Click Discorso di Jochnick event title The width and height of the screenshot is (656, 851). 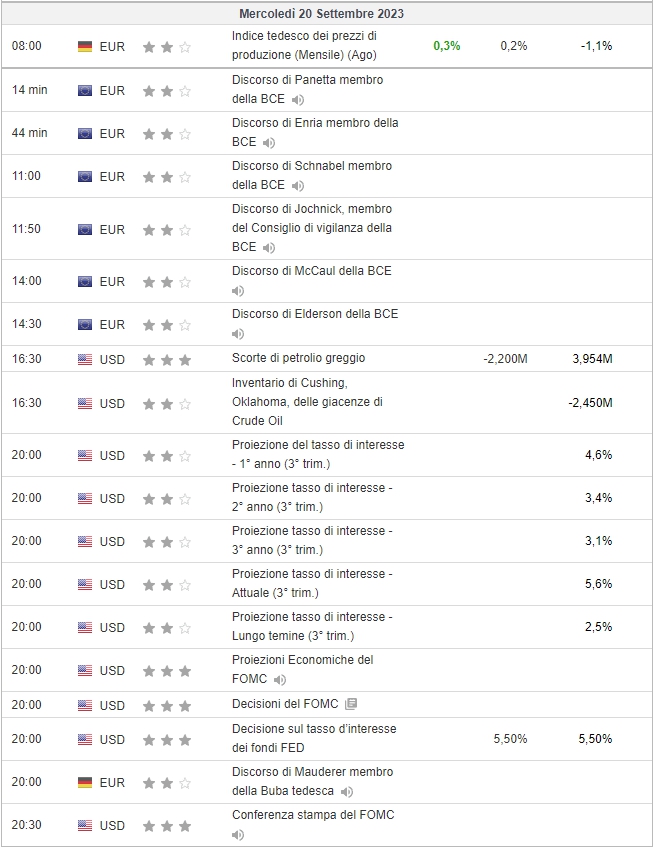pos(312,228)
